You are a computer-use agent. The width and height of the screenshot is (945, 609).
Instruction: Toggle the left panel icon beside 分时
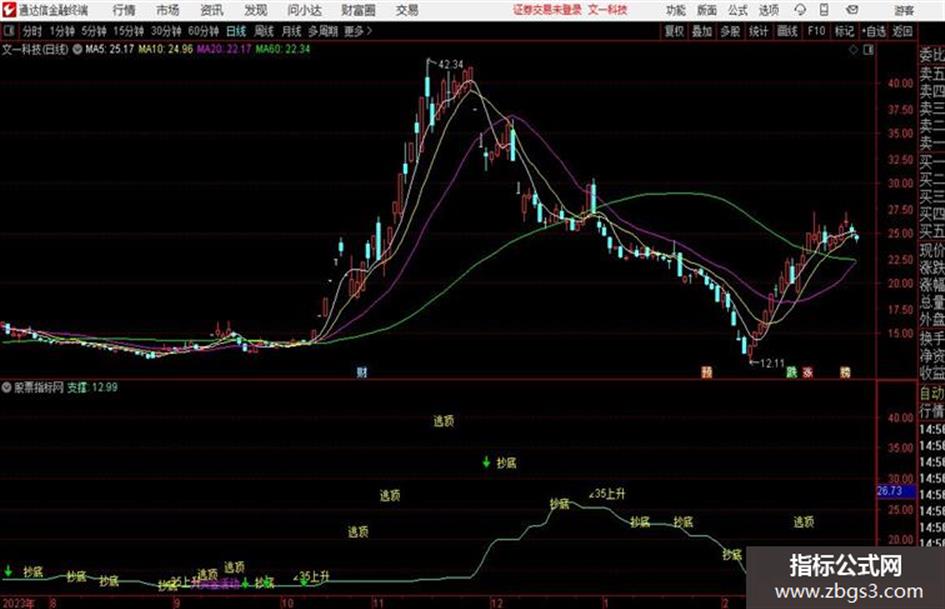[x=9, y=31]
